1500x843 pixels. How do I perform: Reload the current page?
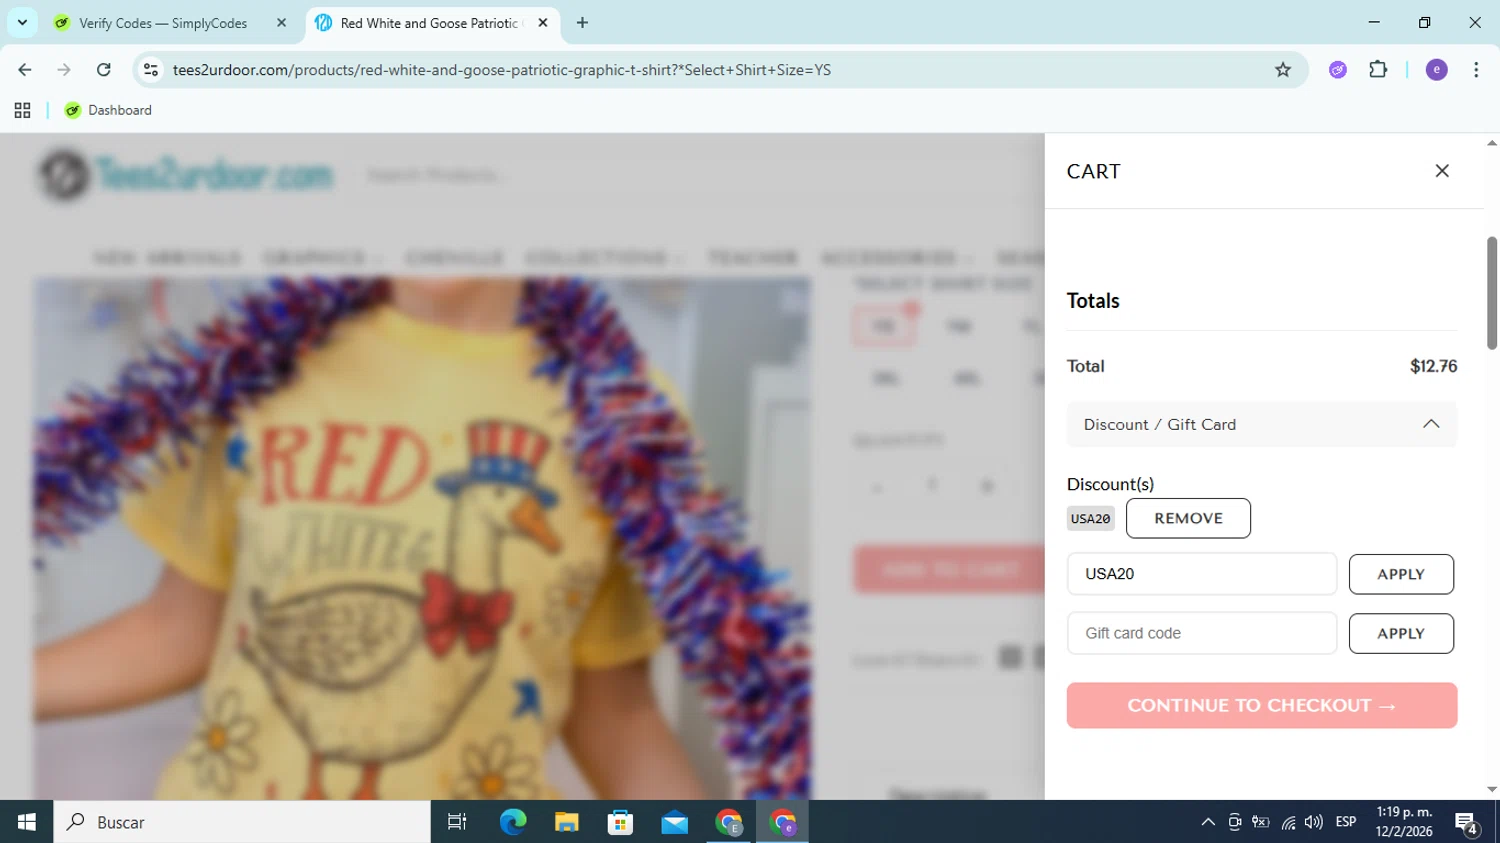(104, 70)
